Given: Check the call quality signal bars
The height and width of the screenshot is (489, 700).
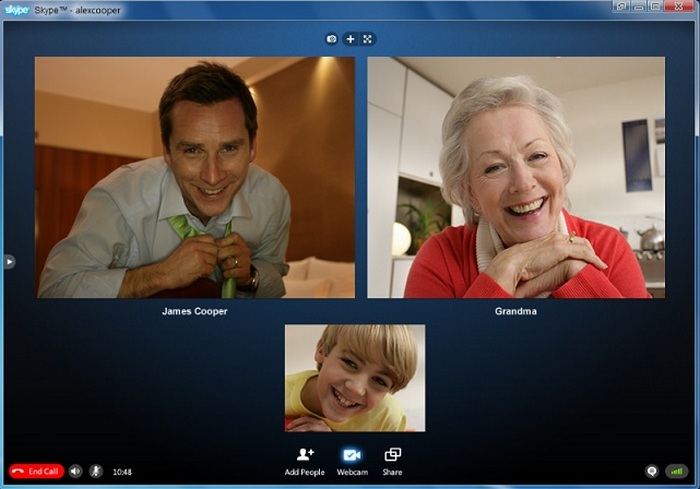Looking at the screenshot, I should tap(677, 471).
